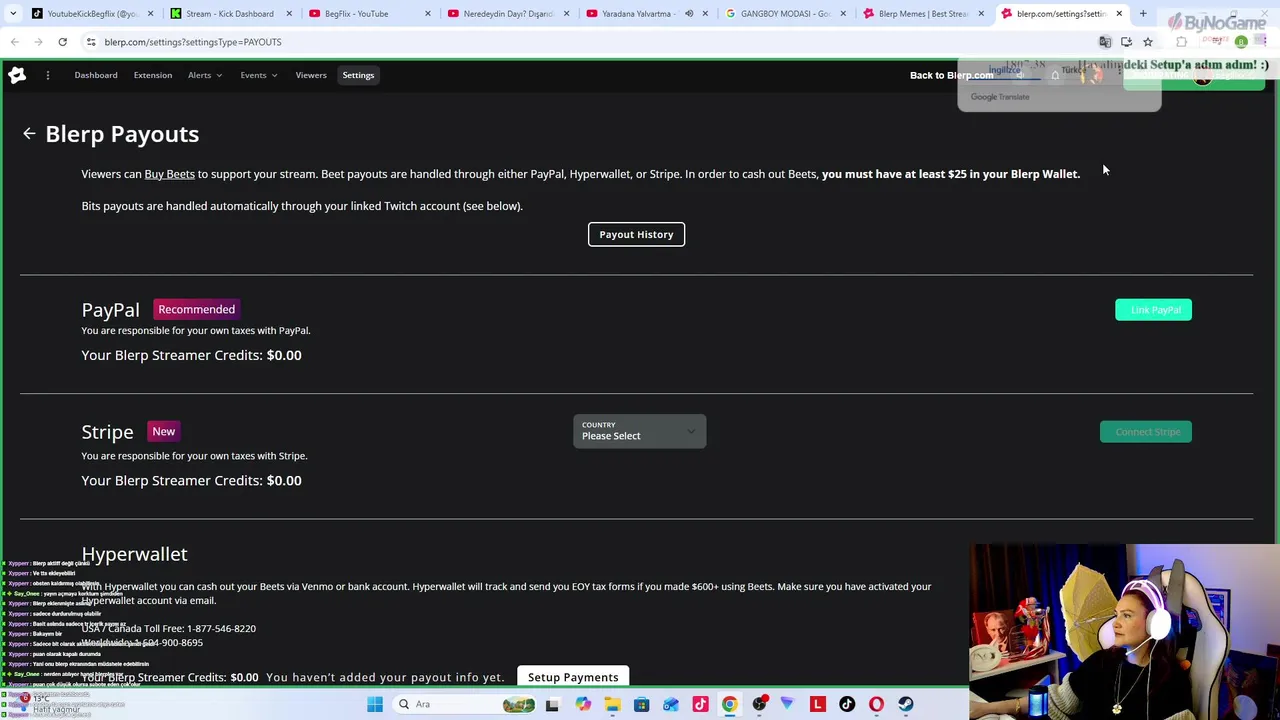Open Chrome from taskbar
Viewport: 1280px width, 720px height.
pyautogui.click(x=729, y=704)
